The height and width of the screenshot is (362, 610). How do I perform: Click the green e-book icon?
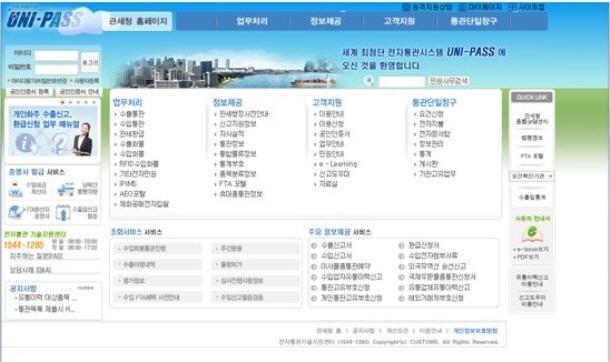coord(532,233)
